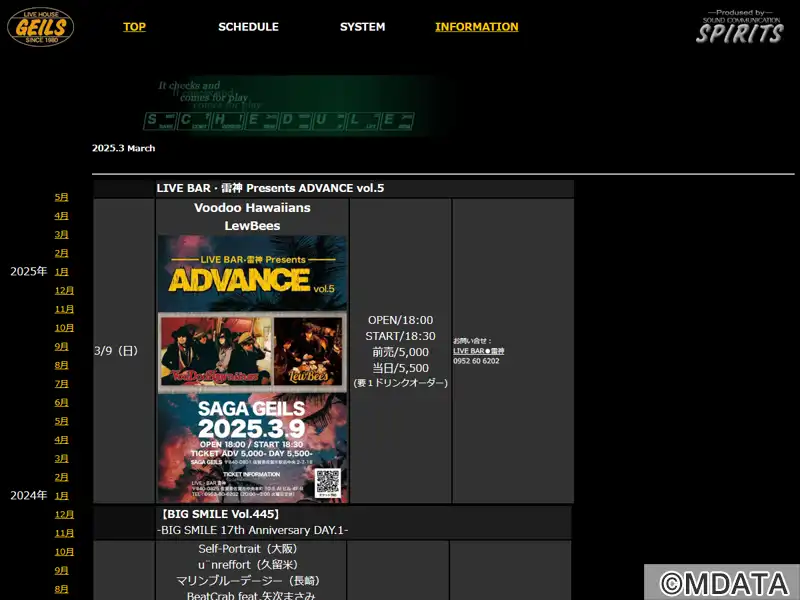Open the INFORMATION menu item
Screen dimensions: 800x600
[477, 27]
